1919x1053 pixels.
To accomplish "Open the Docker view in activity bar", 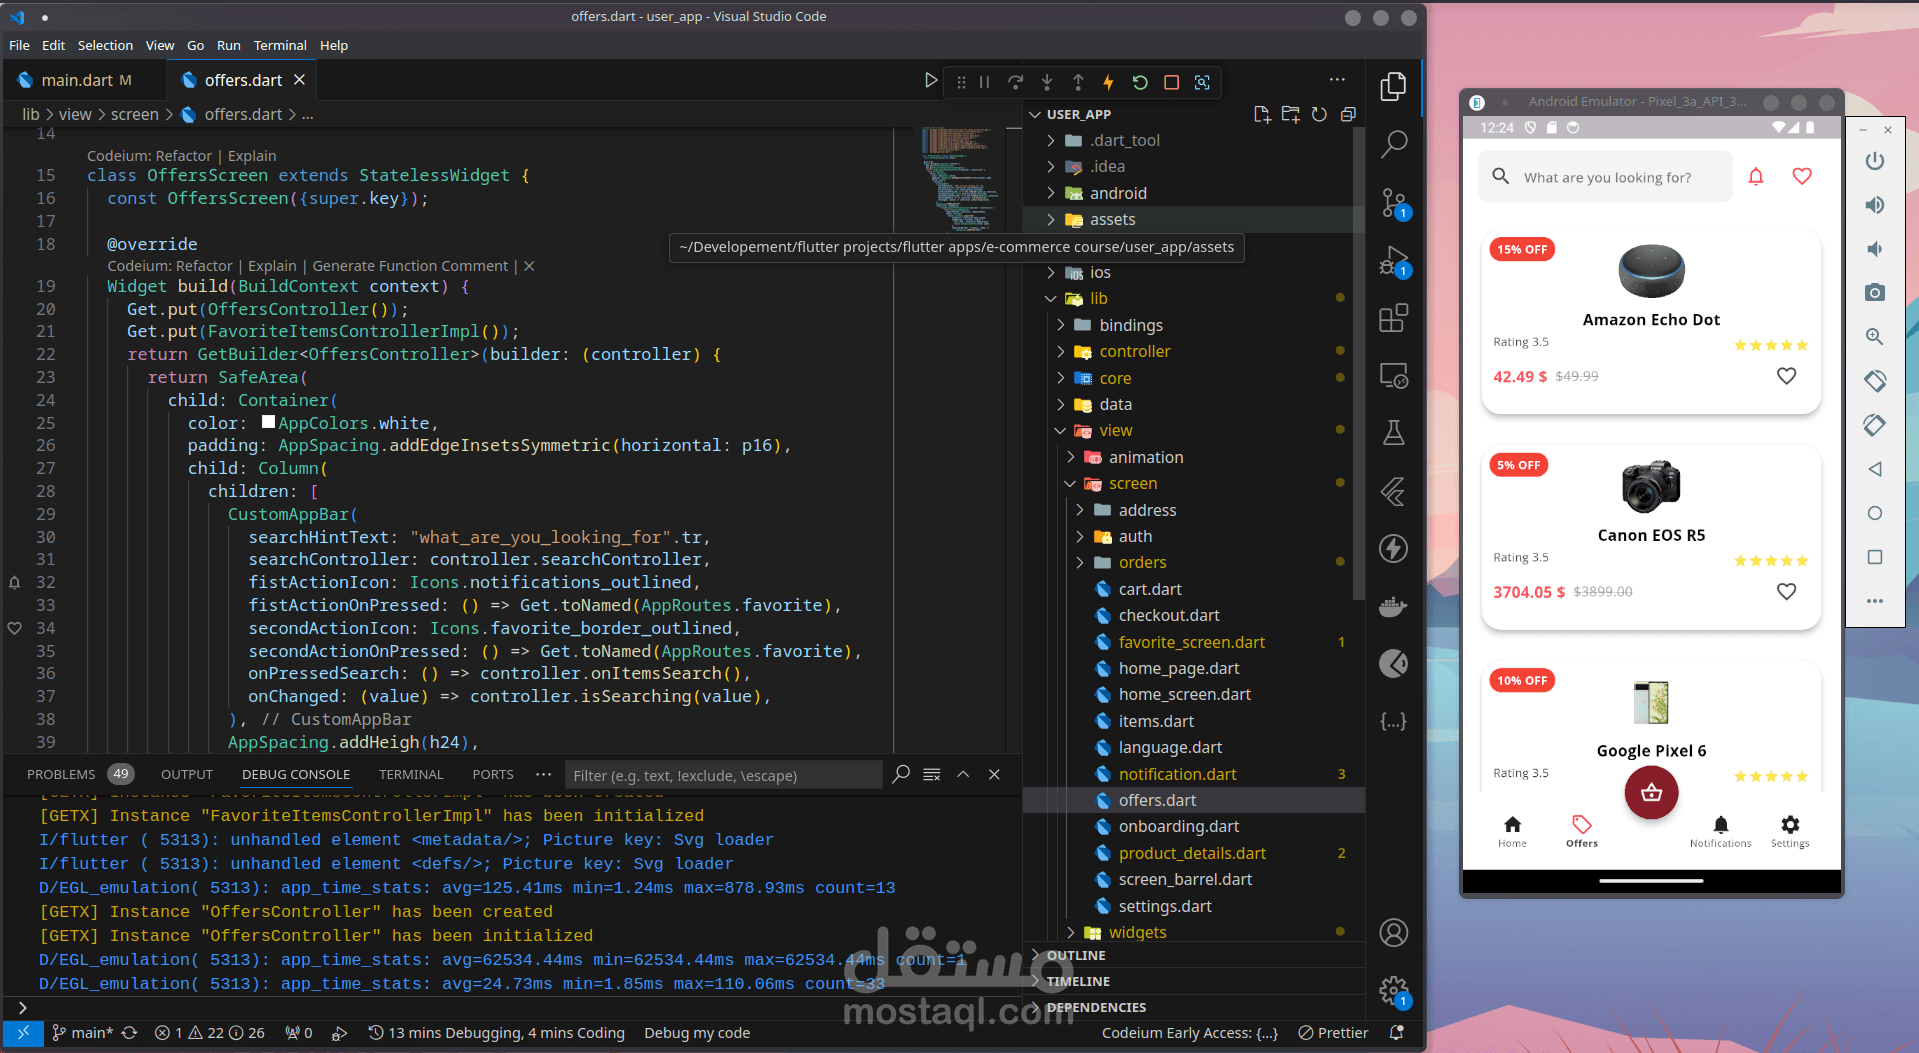I will coord(1393,607).
